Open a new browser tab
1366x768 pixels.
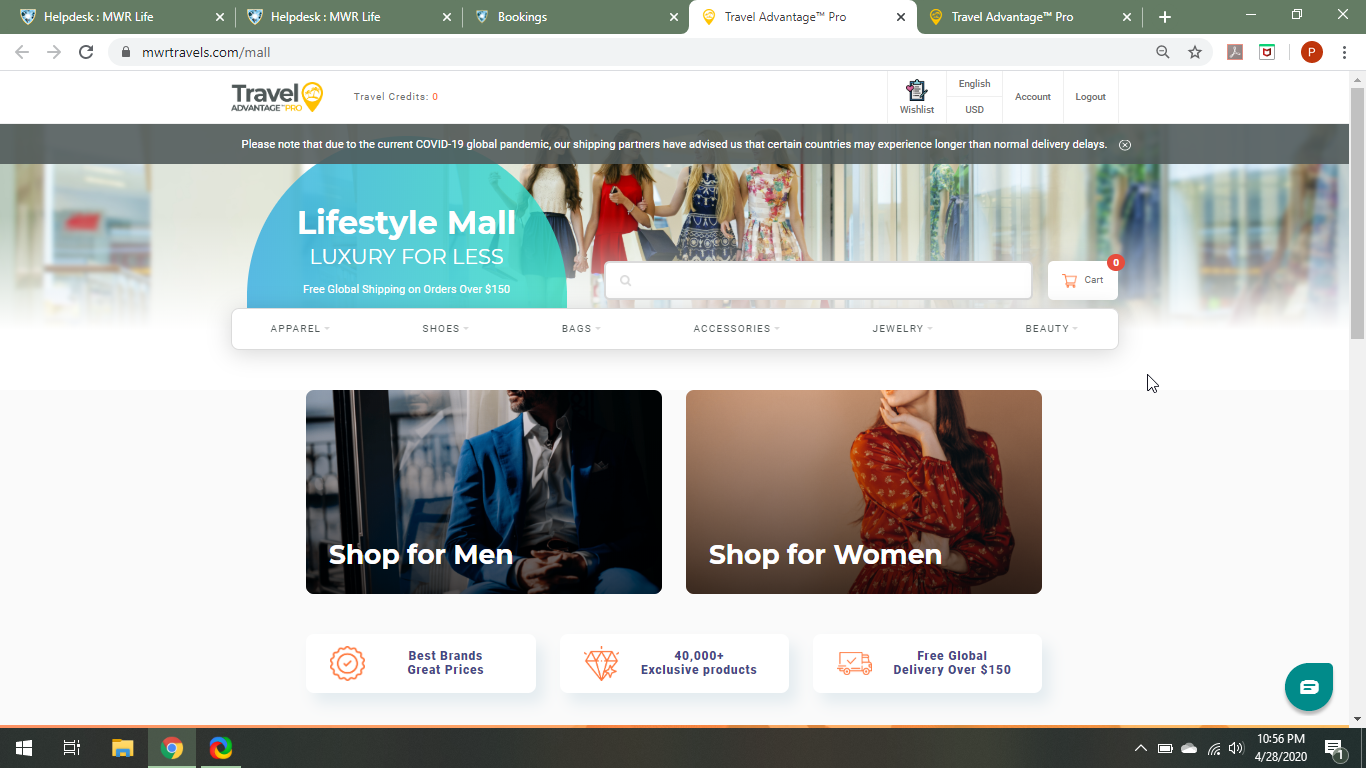1165,17
